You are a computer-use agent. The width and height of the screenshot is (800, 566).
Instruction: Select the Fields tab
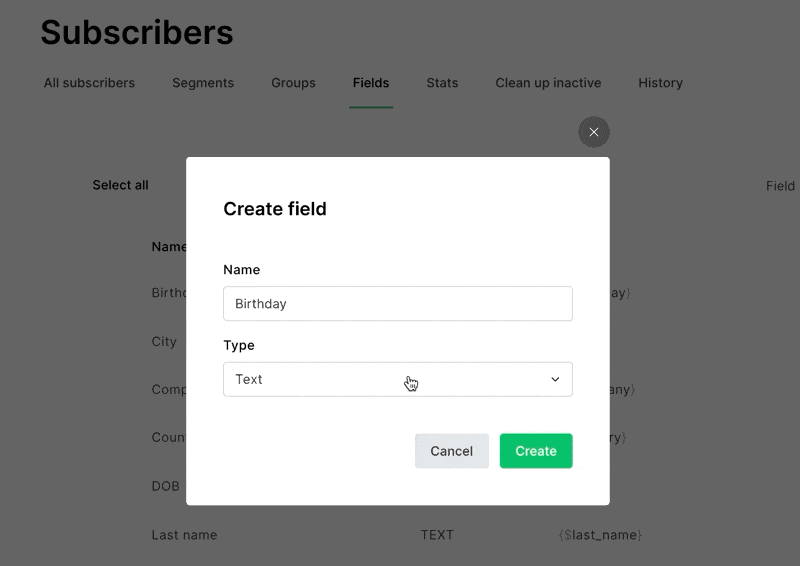(x=371, y=83)
